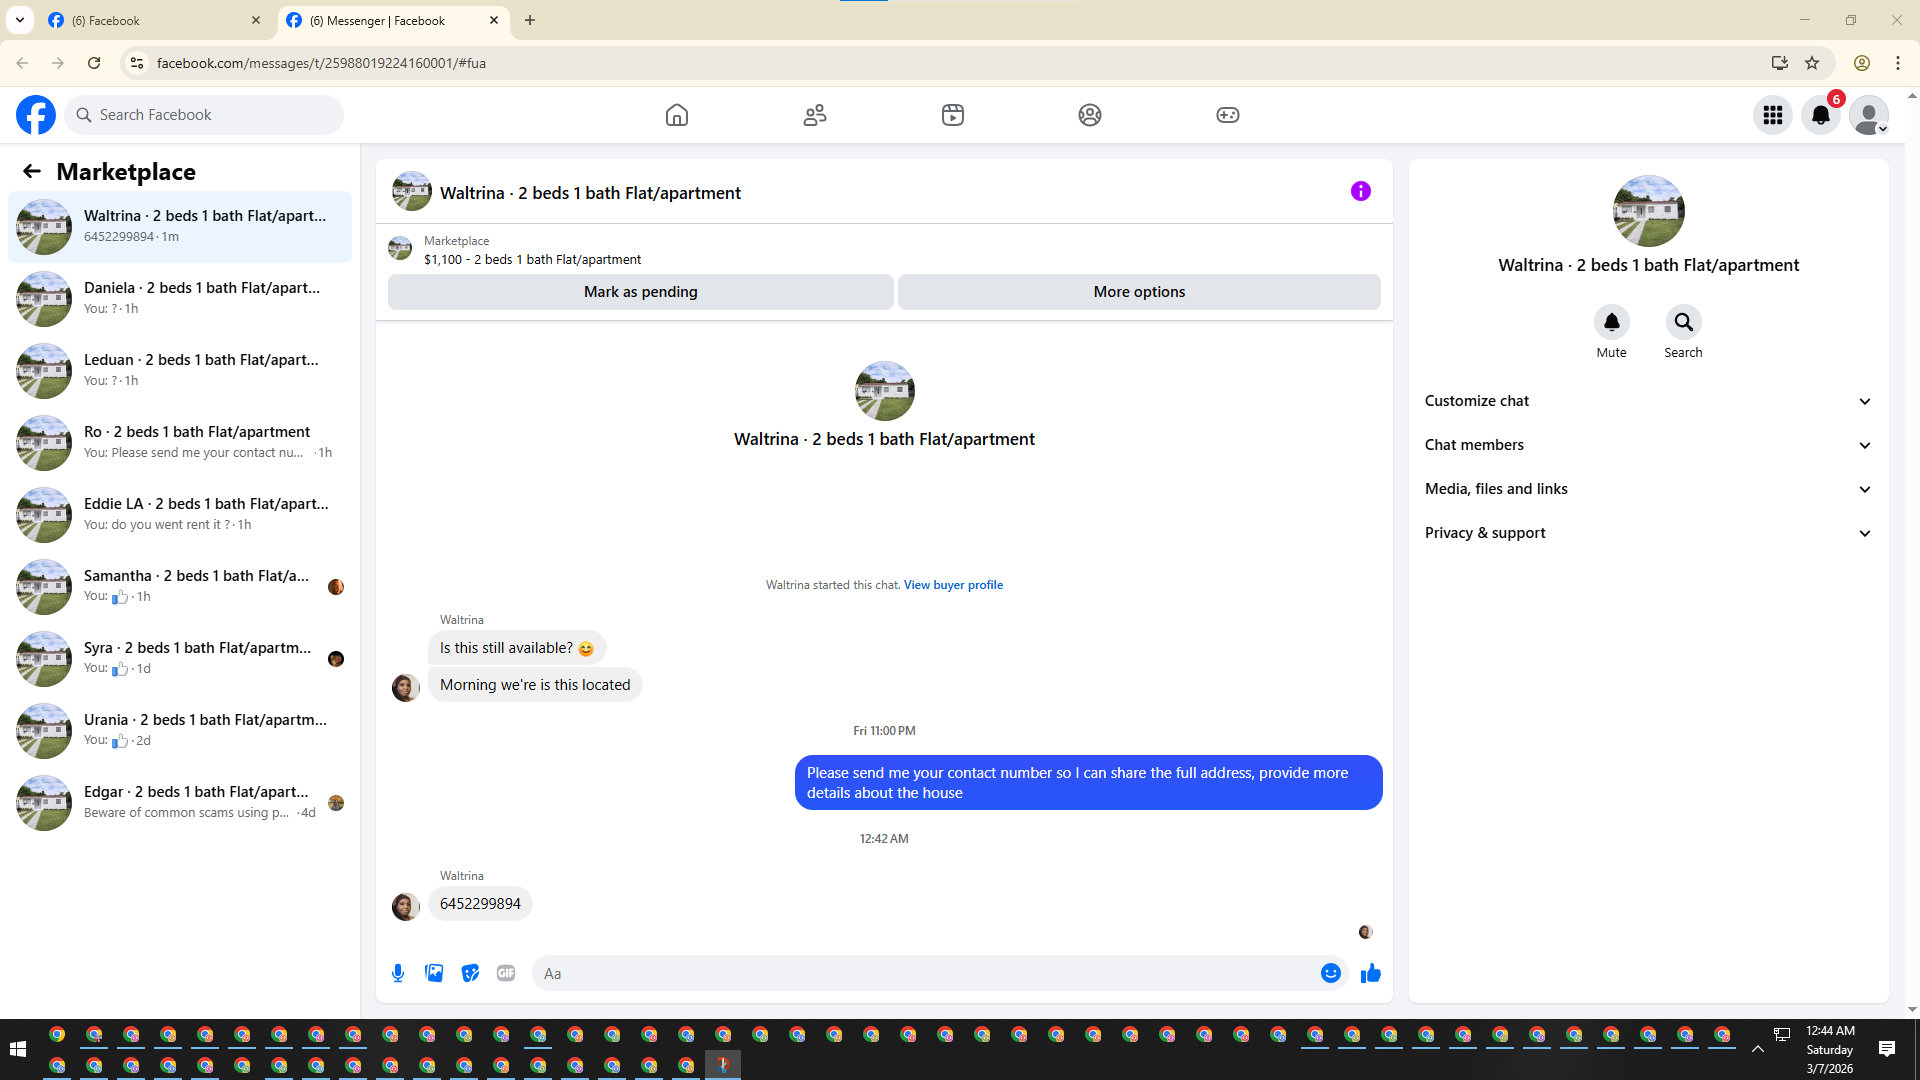The width and height of the screenshot is (1920, 1080).
Task: Open the Facebook menu grid icon
Action: 1773,115
